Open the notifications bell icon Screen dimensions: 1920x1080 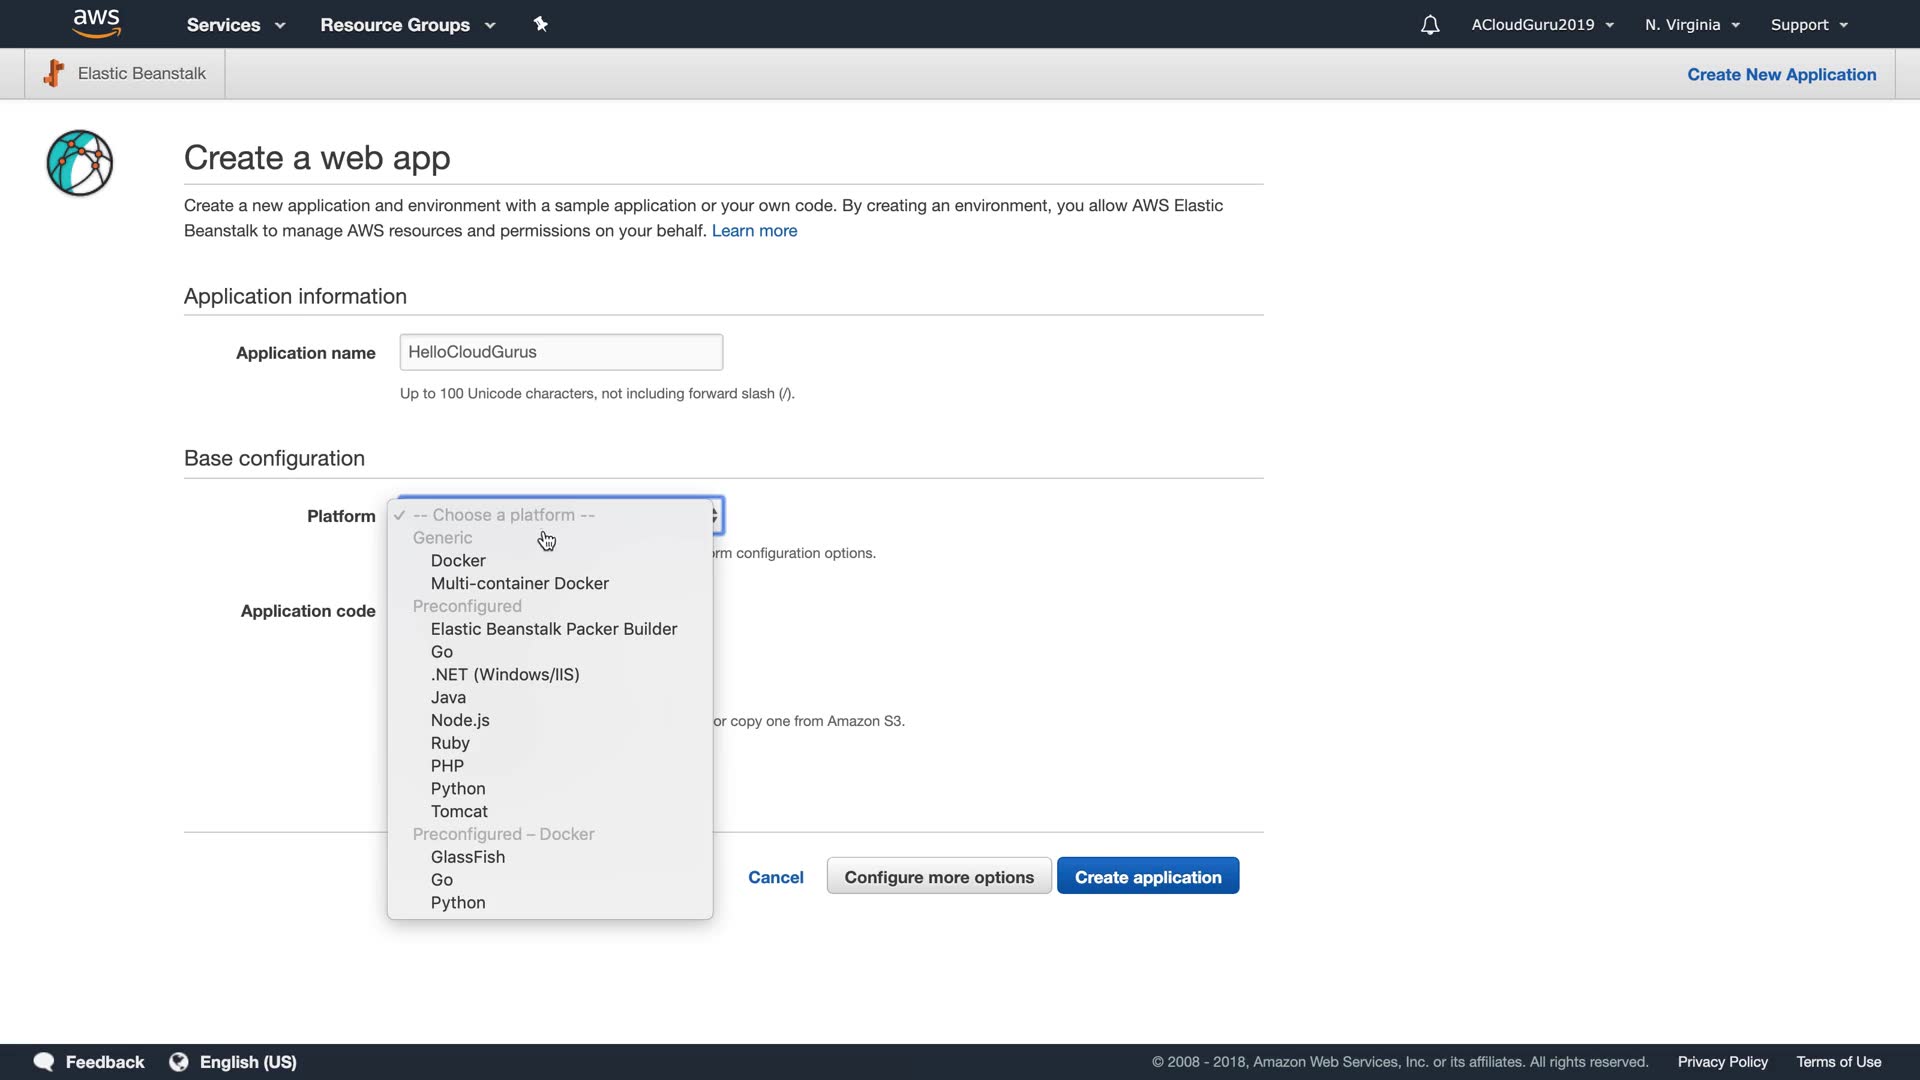(x=1429, y=25)
